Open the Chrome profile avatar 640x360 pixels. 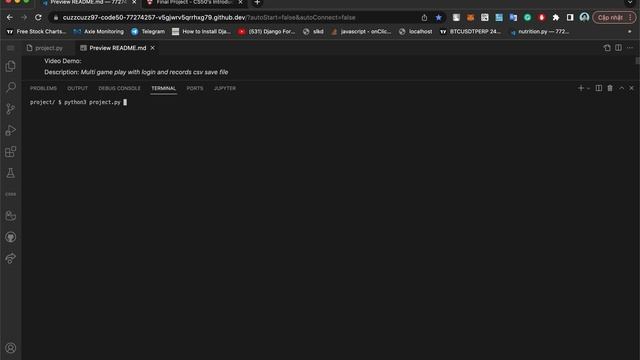click(584, 18)
